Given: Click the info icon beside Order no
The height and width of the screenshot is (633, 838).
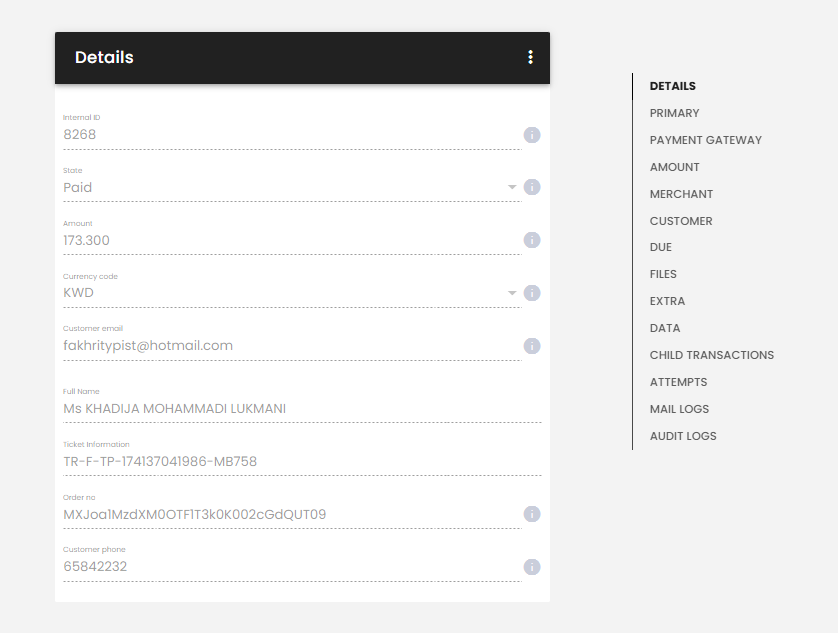Looking at the screenshot, I should [x=532, y=514].
